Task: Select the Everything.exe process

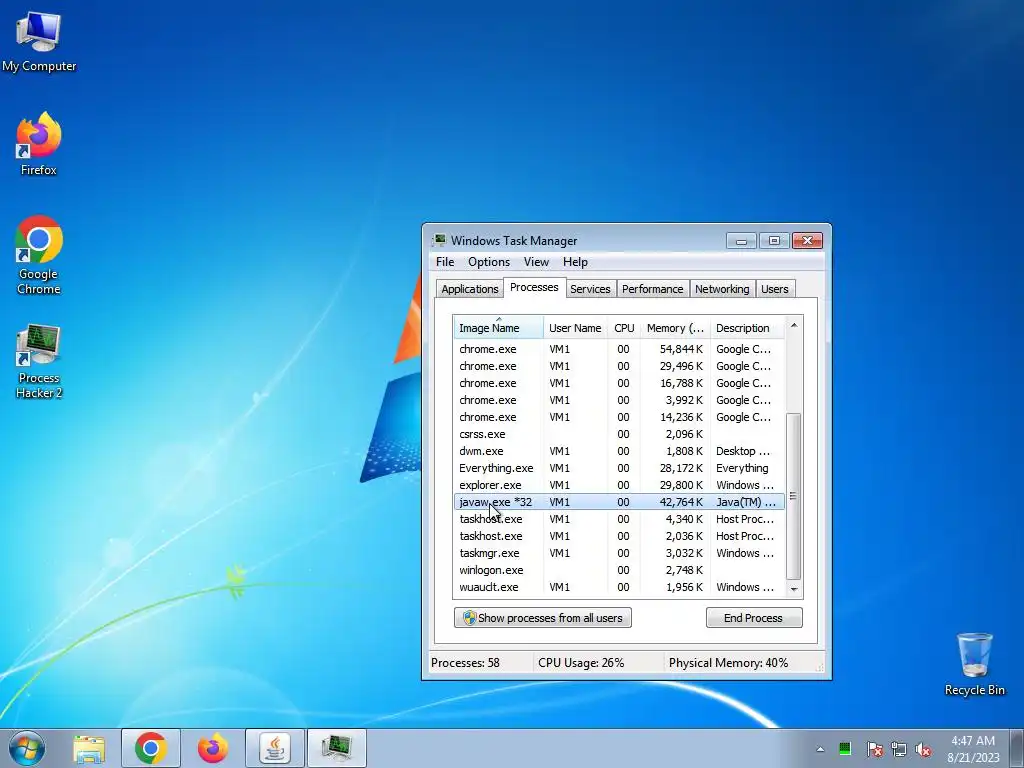Action: point(619,468)
